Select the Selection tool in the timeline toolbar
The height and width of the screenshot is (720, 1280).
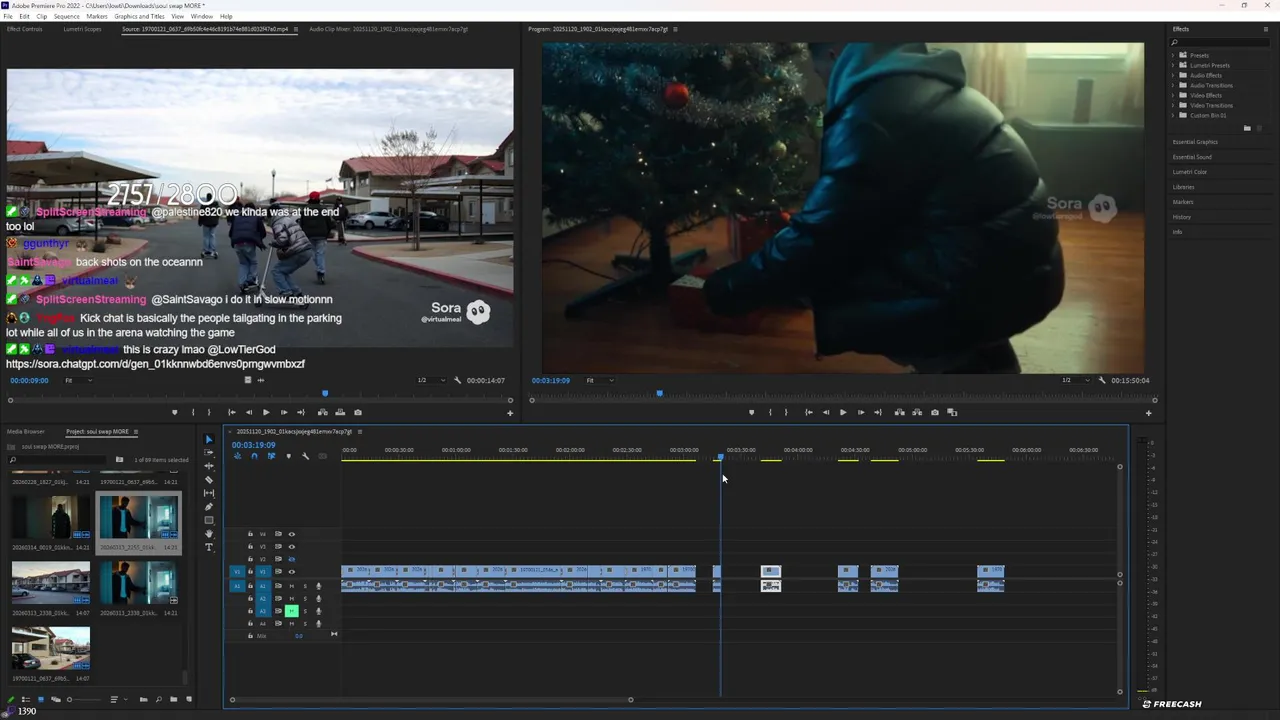point(209,439)
